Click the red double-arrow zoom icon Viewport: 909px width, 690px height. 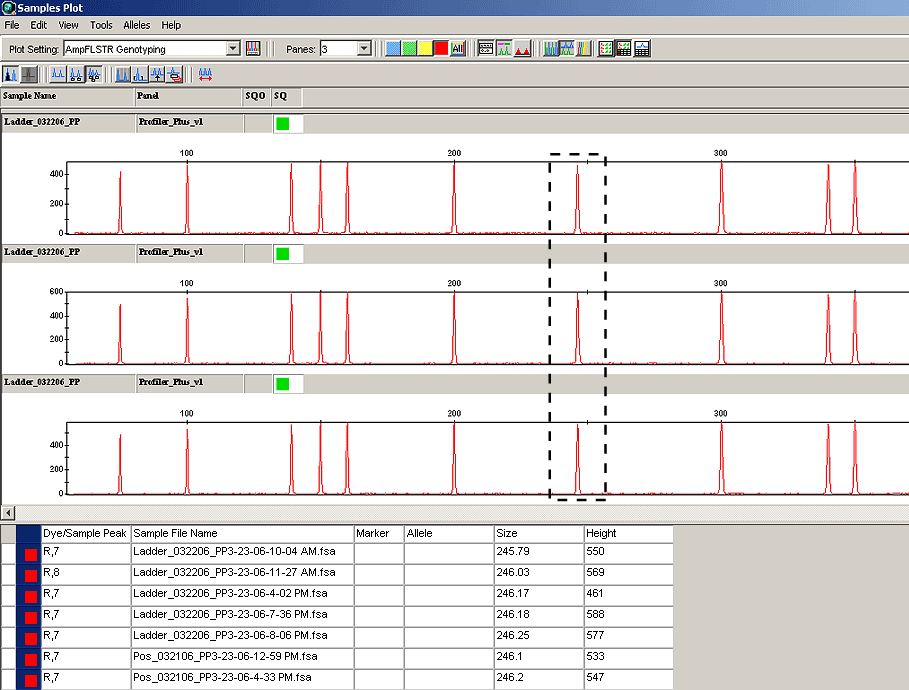point(205,74)
